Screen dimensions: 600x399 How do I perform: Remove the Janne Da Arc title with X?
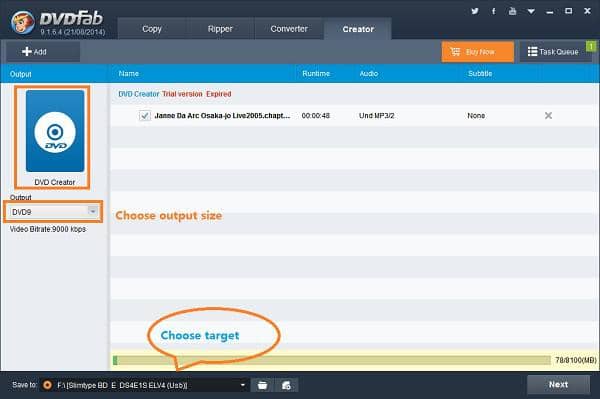pos(548,115)
